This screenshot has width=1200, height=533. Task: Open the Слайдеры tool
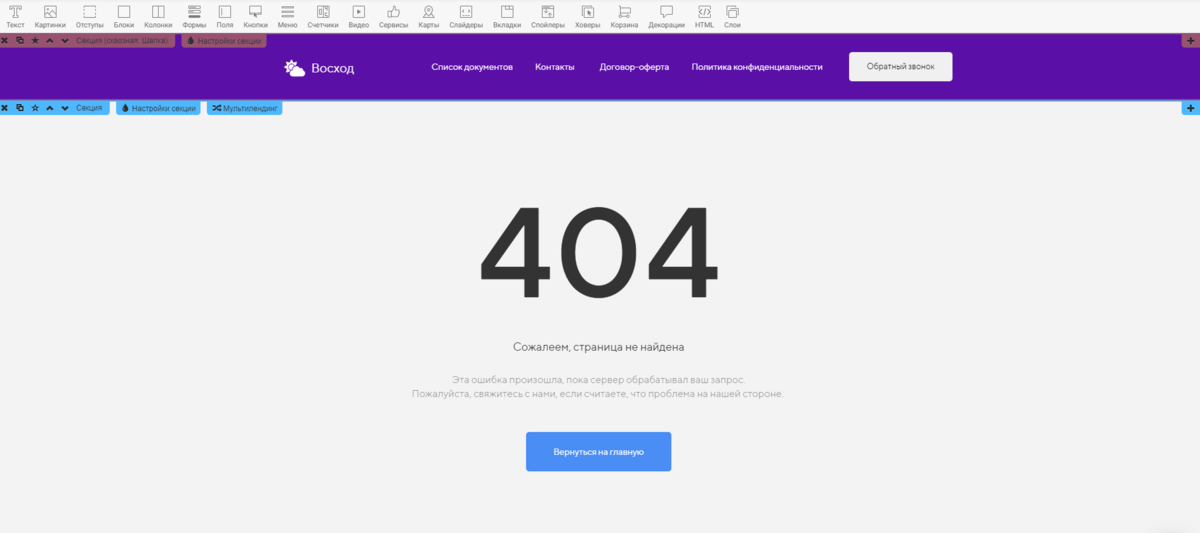(x=466, y=16)
